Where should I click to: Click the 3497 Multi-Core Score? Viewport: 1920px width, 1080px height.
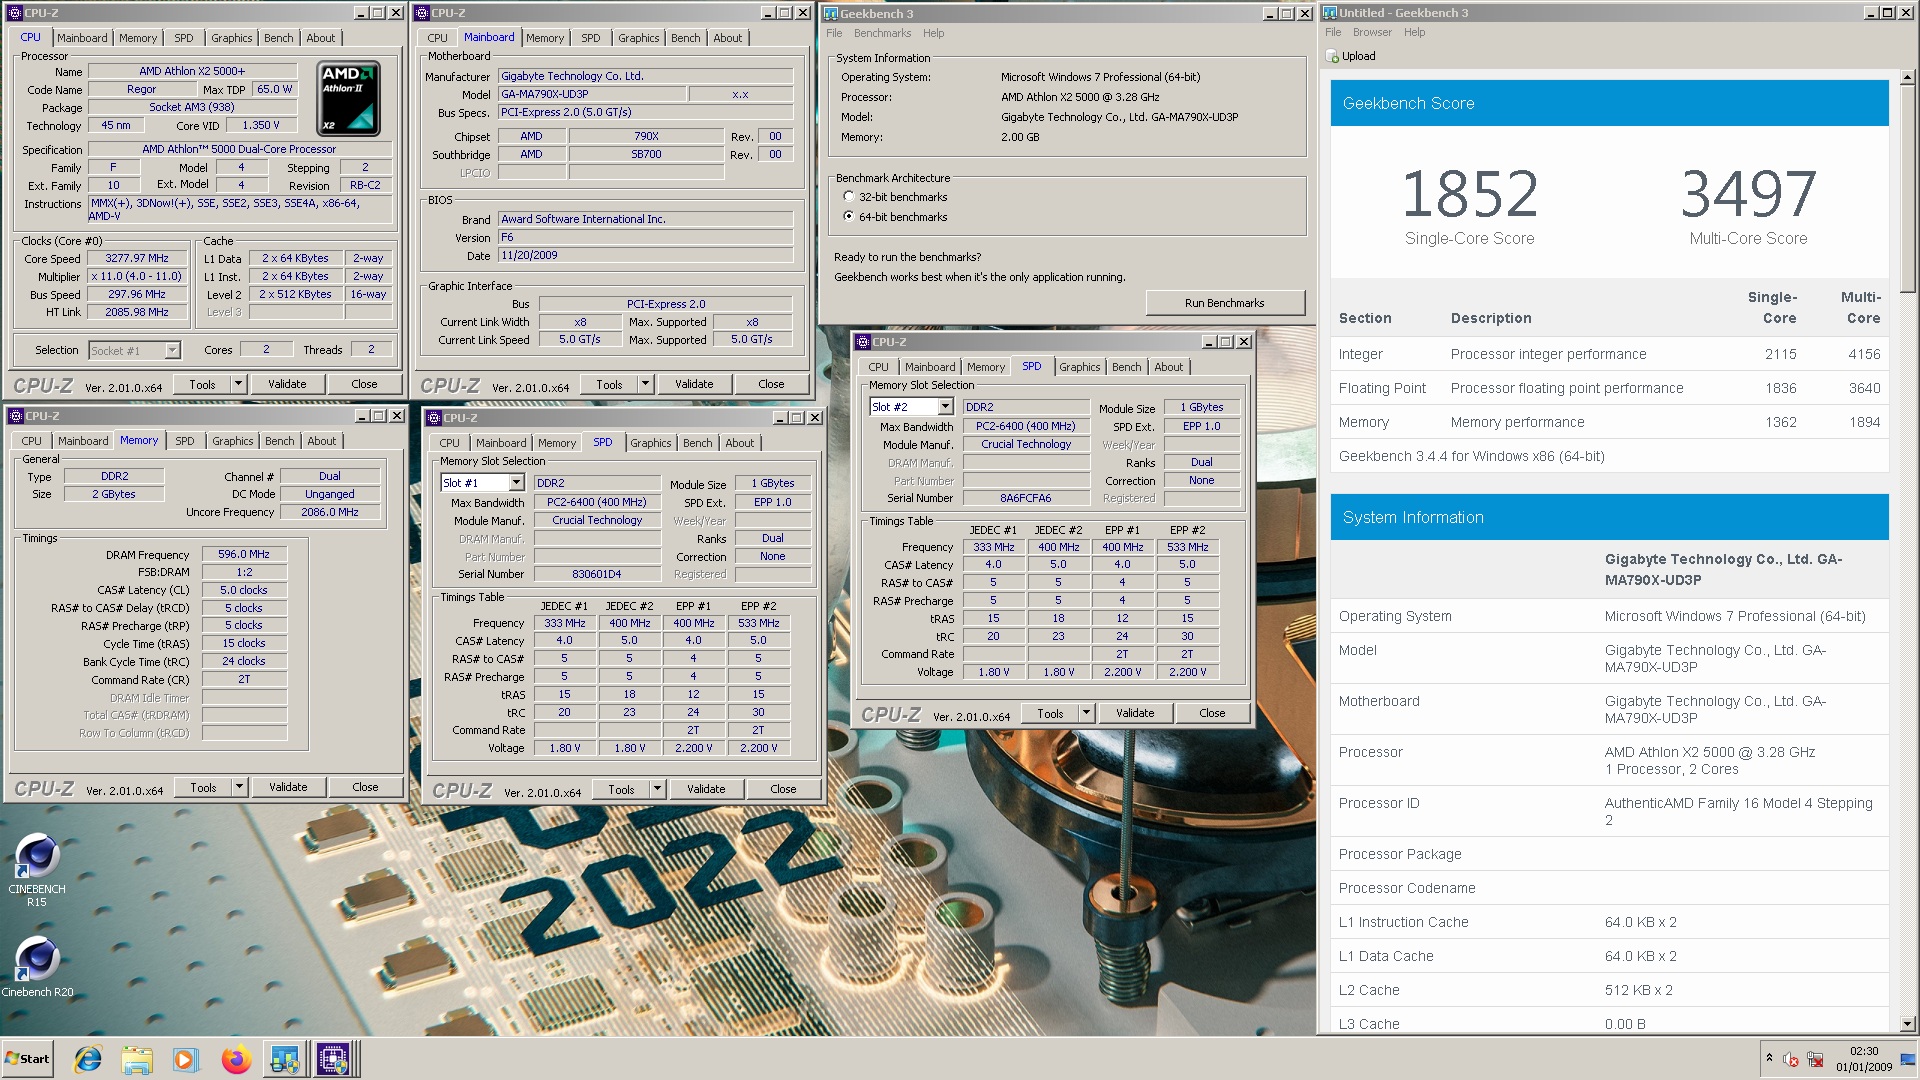(x=1748, y=193)
